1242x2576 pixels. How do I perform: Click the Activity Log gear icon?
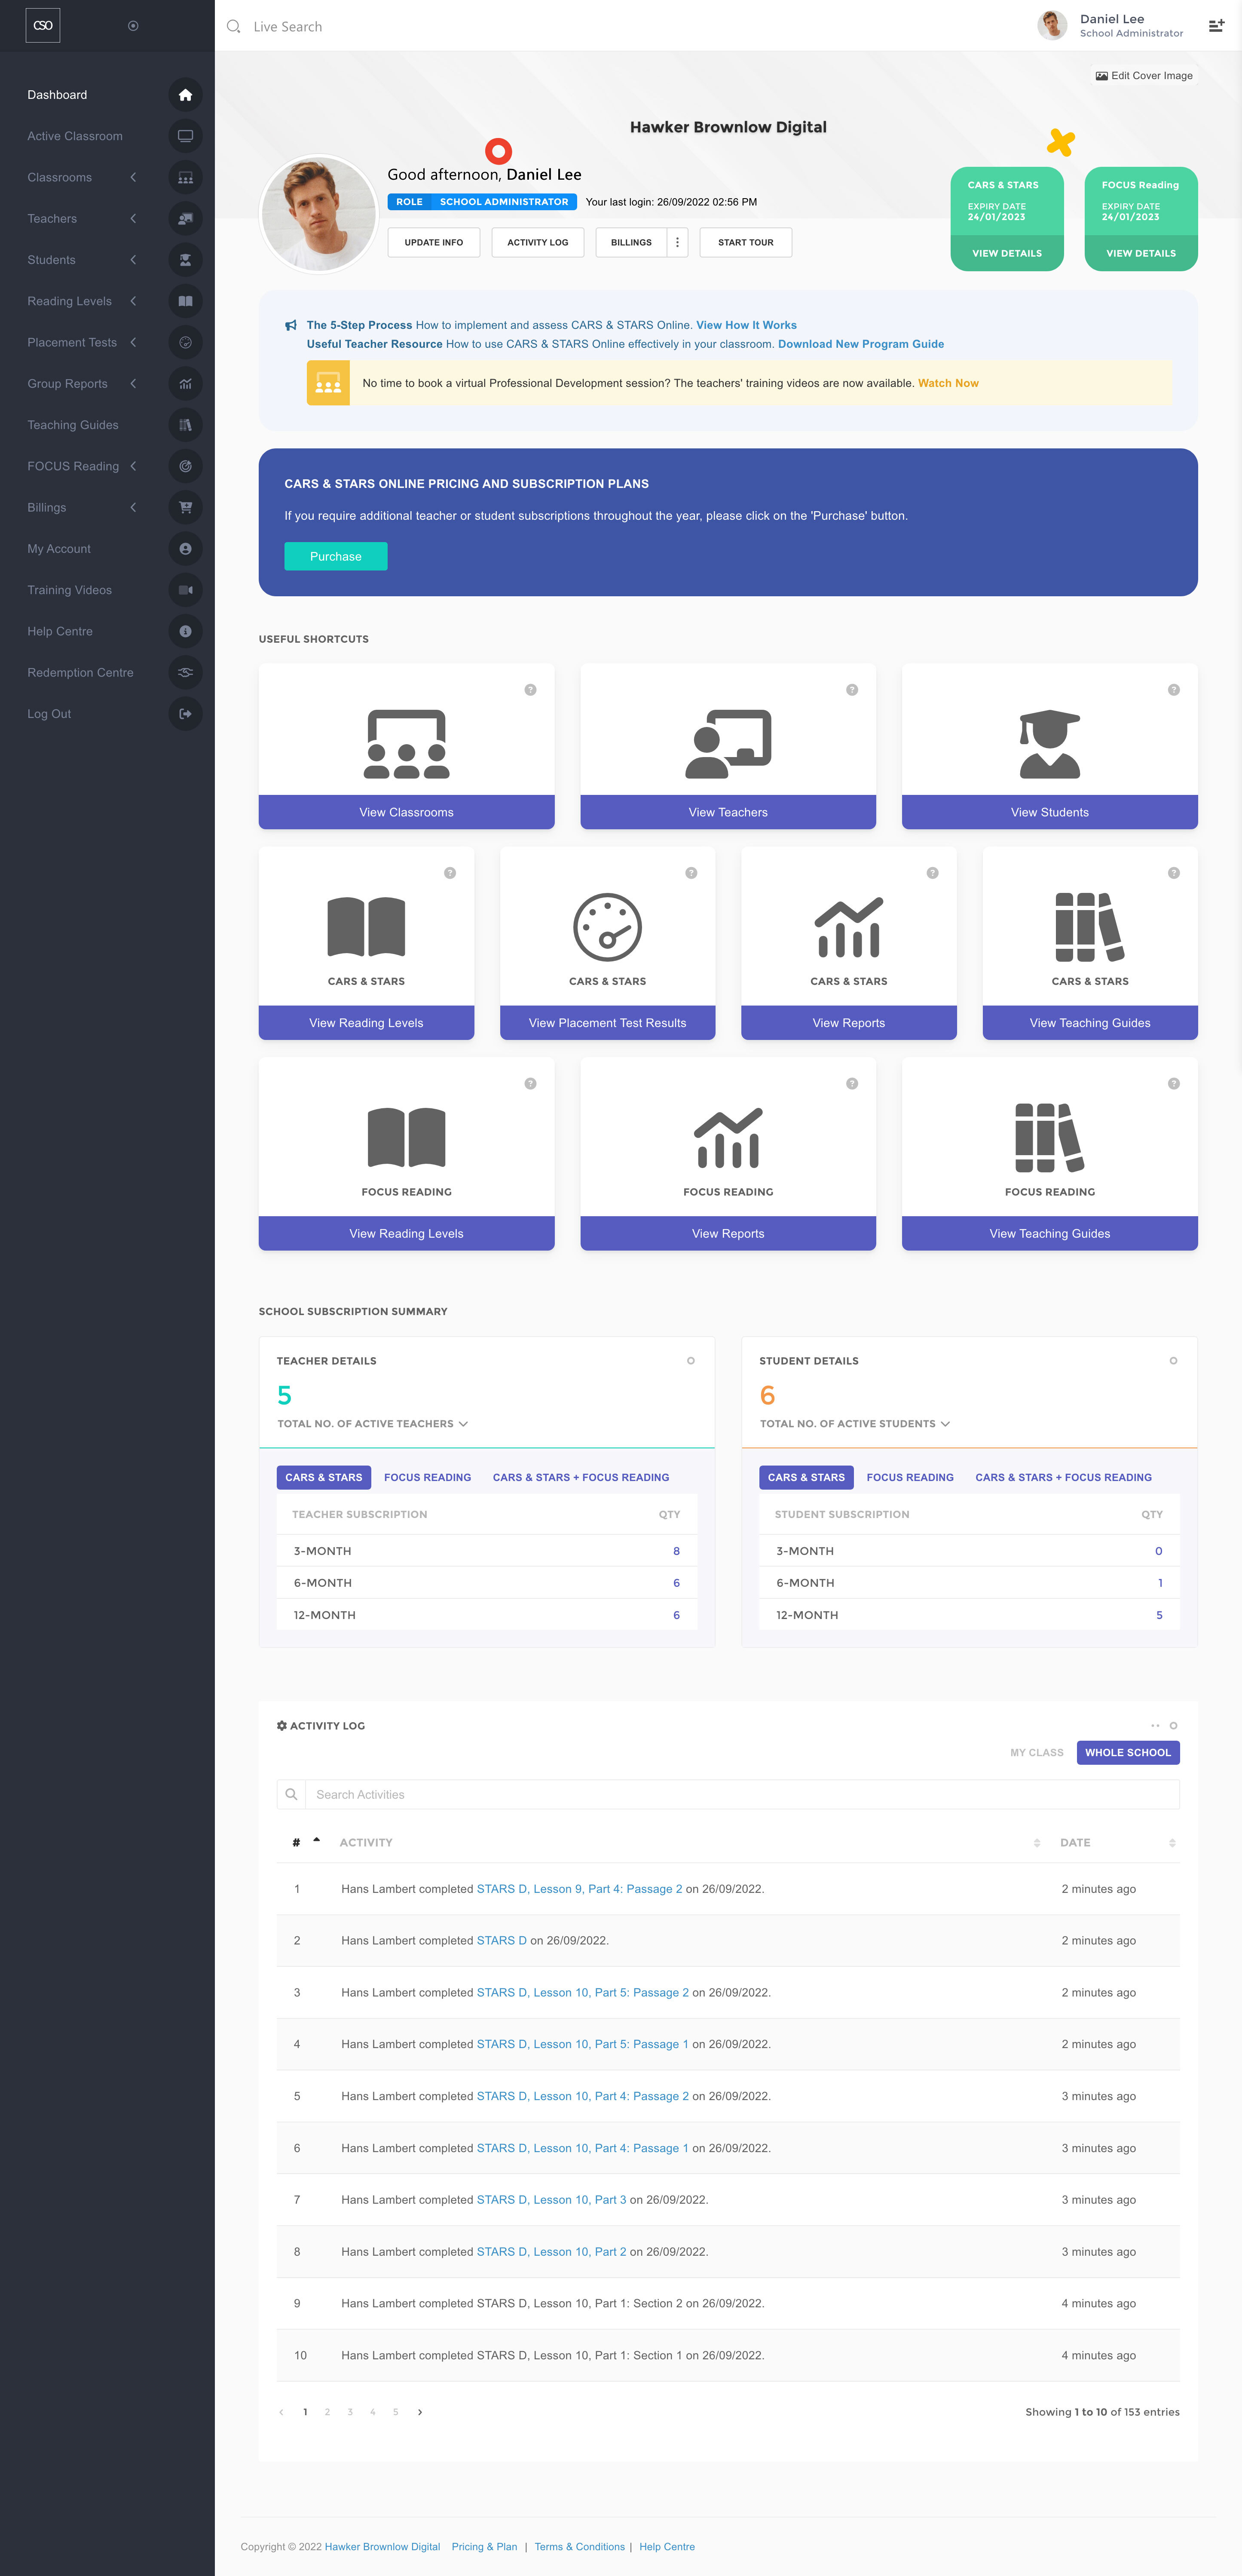[x=282, y=1726]
